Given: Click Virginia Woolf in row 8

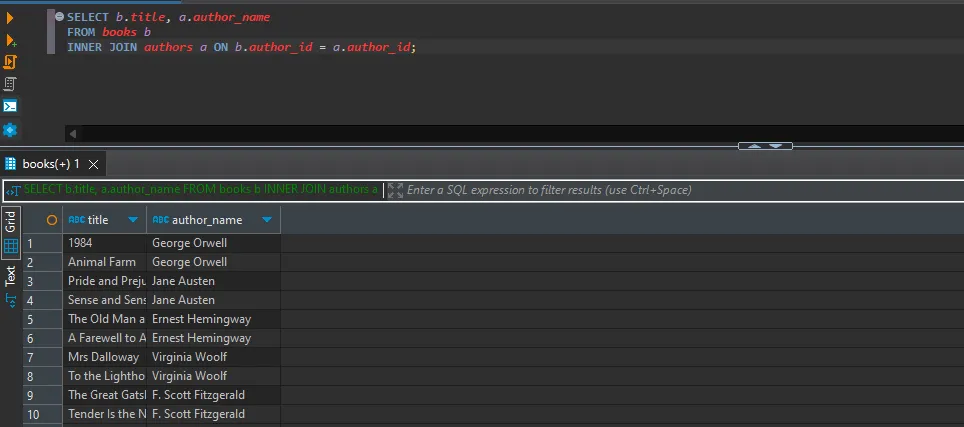Looking at the screenshot, I should point(213,376).
